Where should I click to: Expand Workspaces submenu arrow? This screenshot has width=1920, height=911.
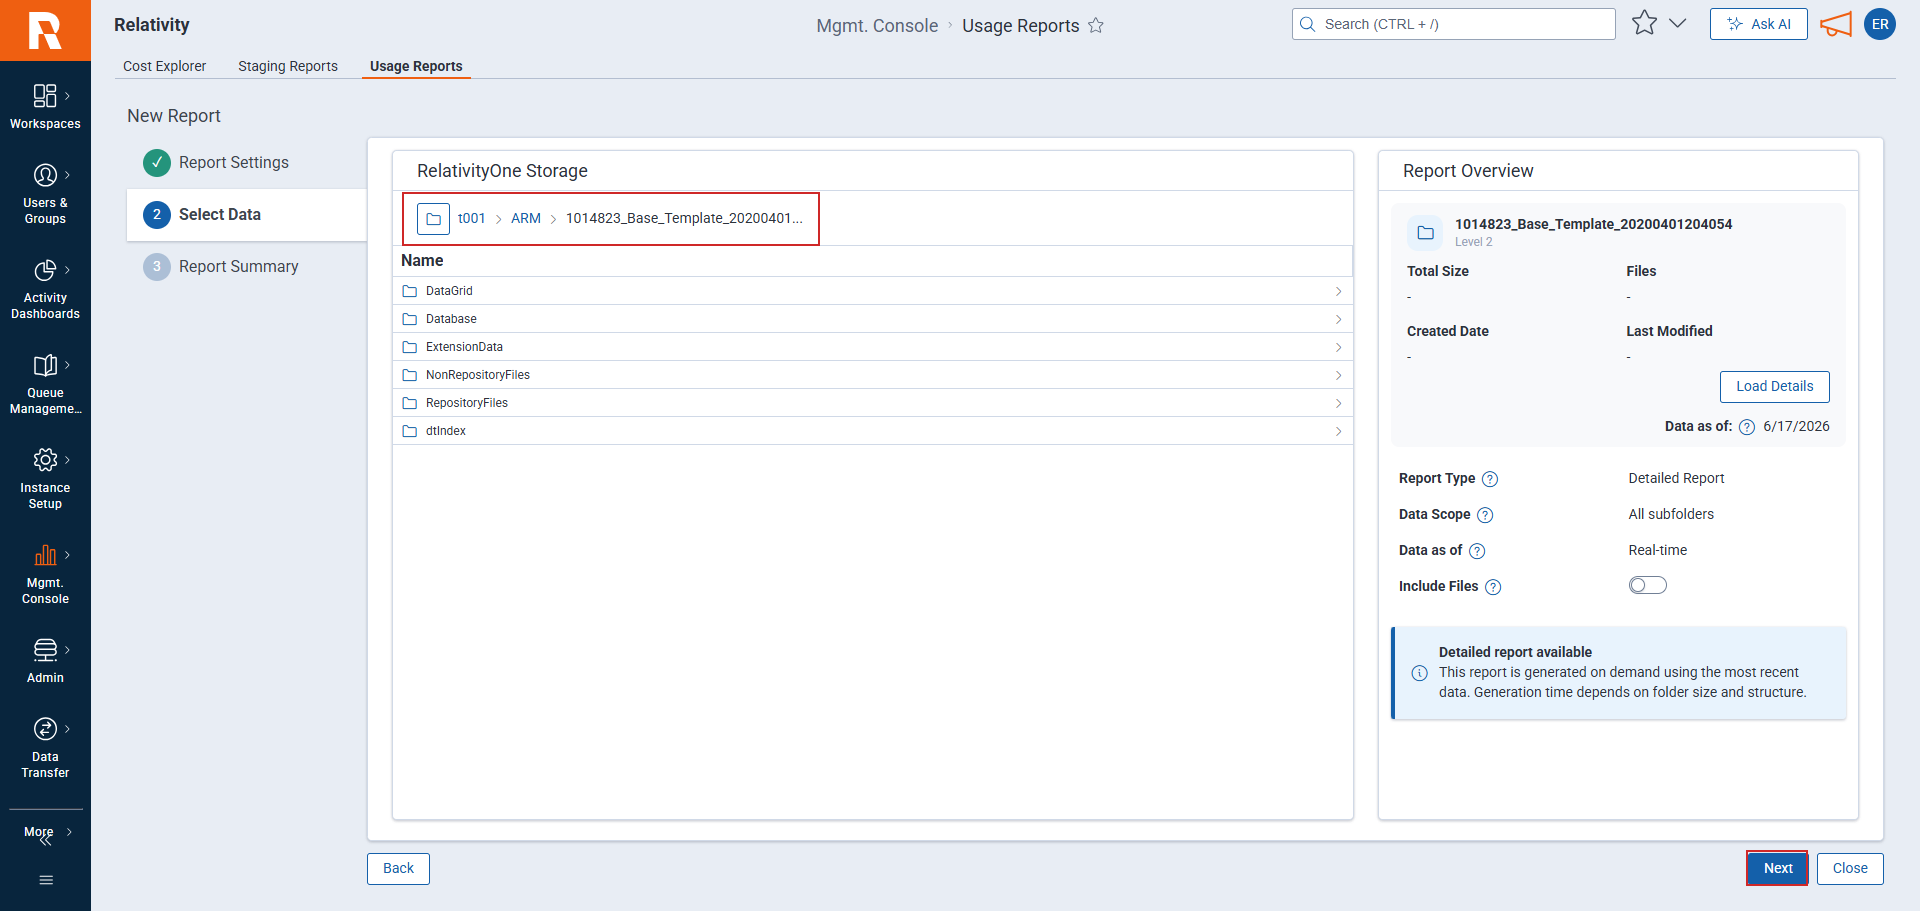(x=67, y=96)
